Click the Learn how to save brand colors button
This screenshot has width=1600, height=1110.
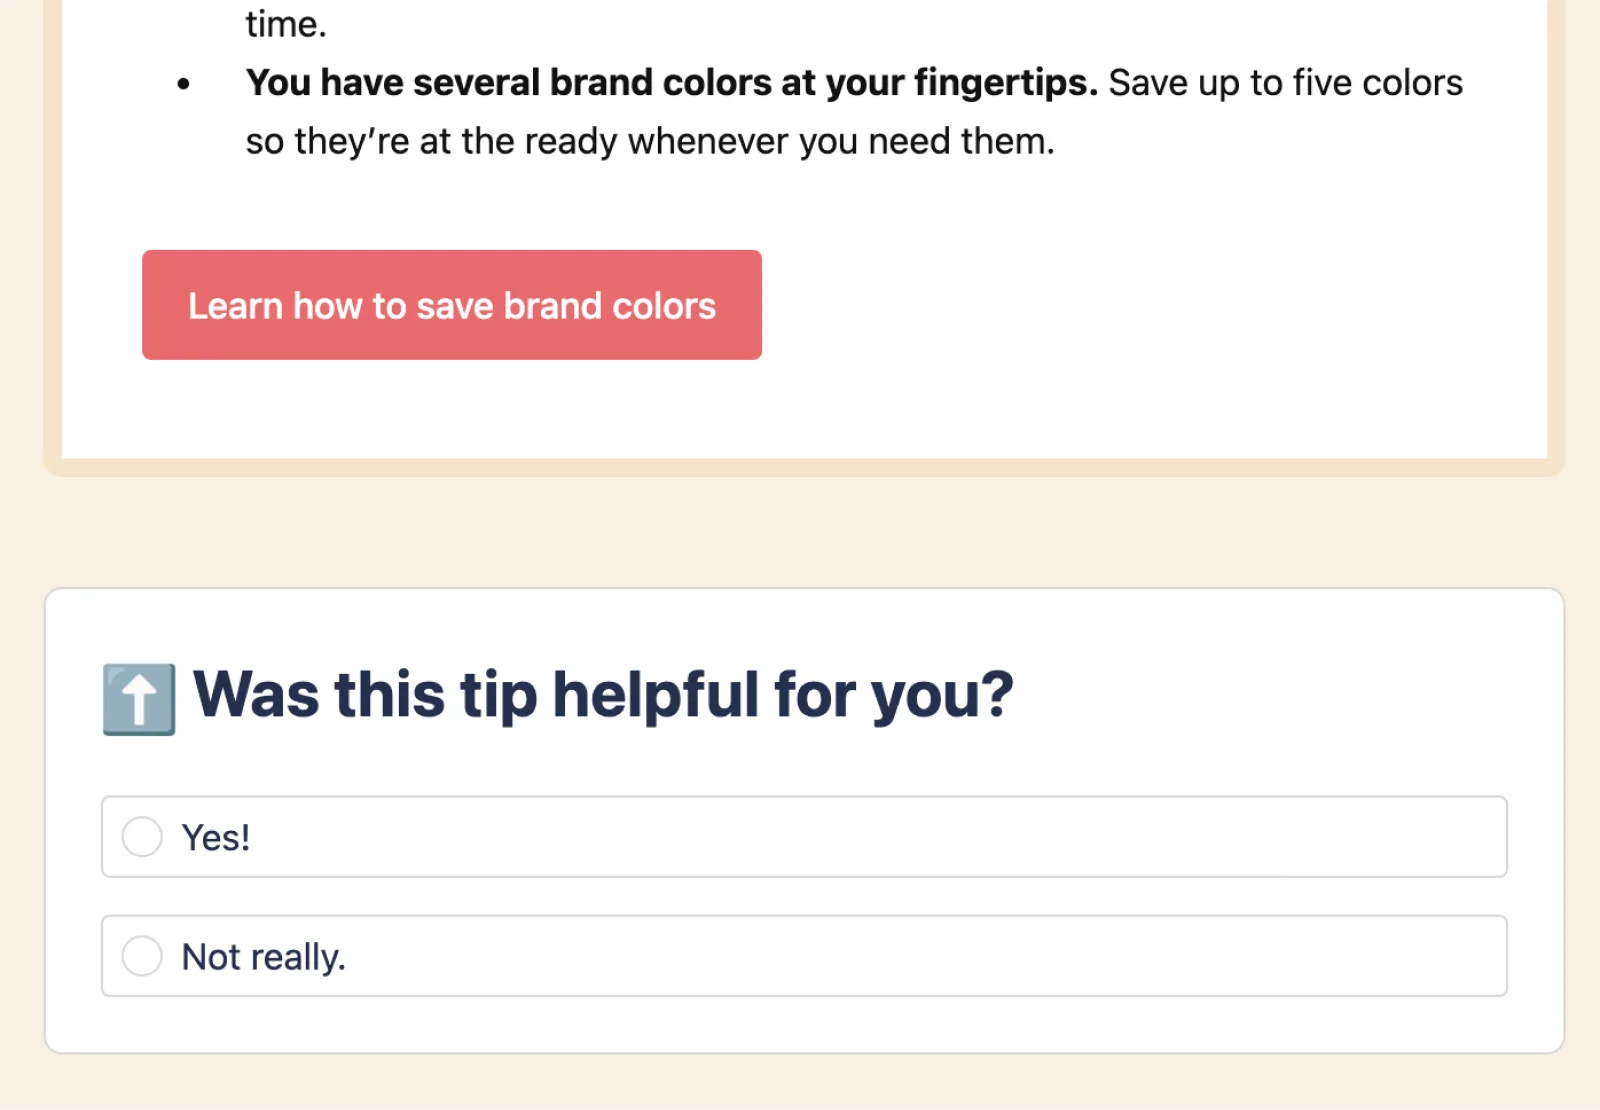coord(452,305)
